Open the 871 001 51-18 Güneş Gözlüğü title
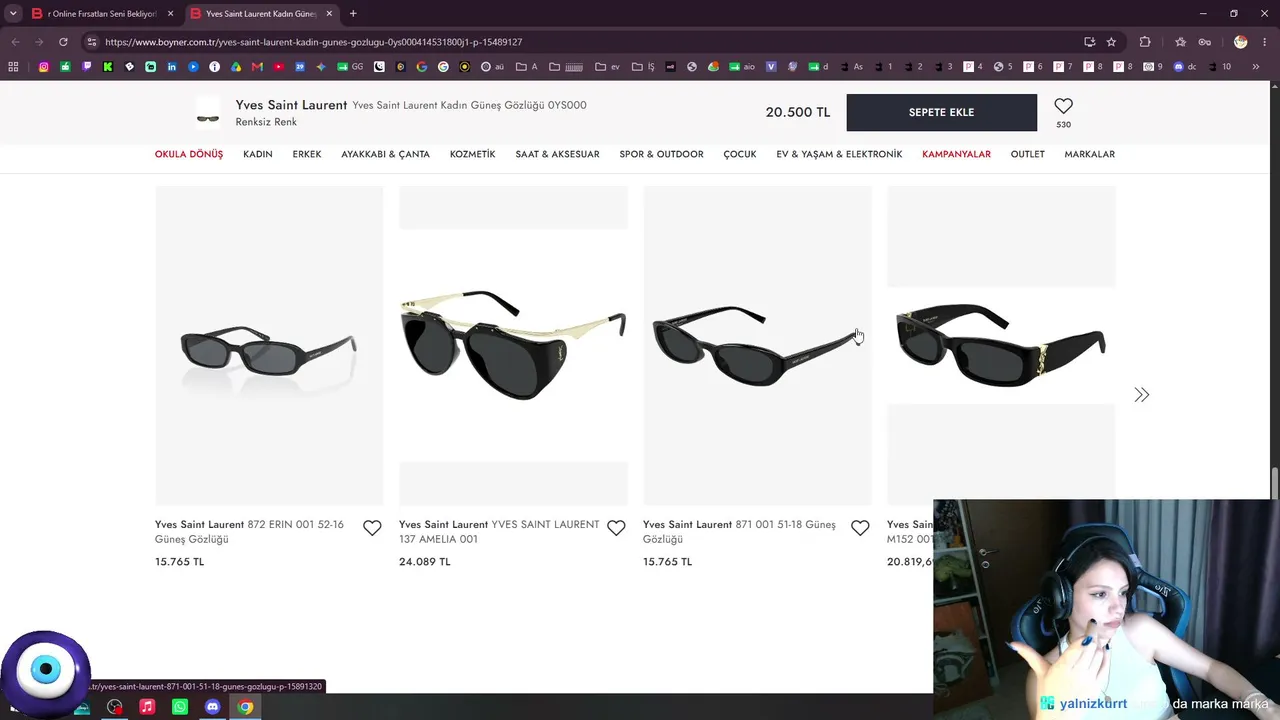Screen dimensions: 1280x720 739,532
